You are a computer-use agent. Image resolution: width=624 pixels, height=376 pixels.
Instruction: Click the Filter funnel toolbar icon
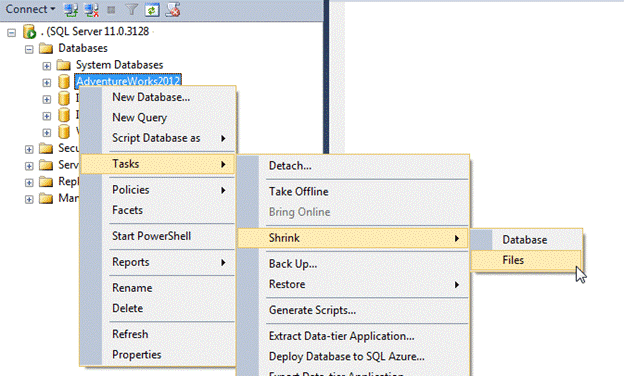point(131,10)
